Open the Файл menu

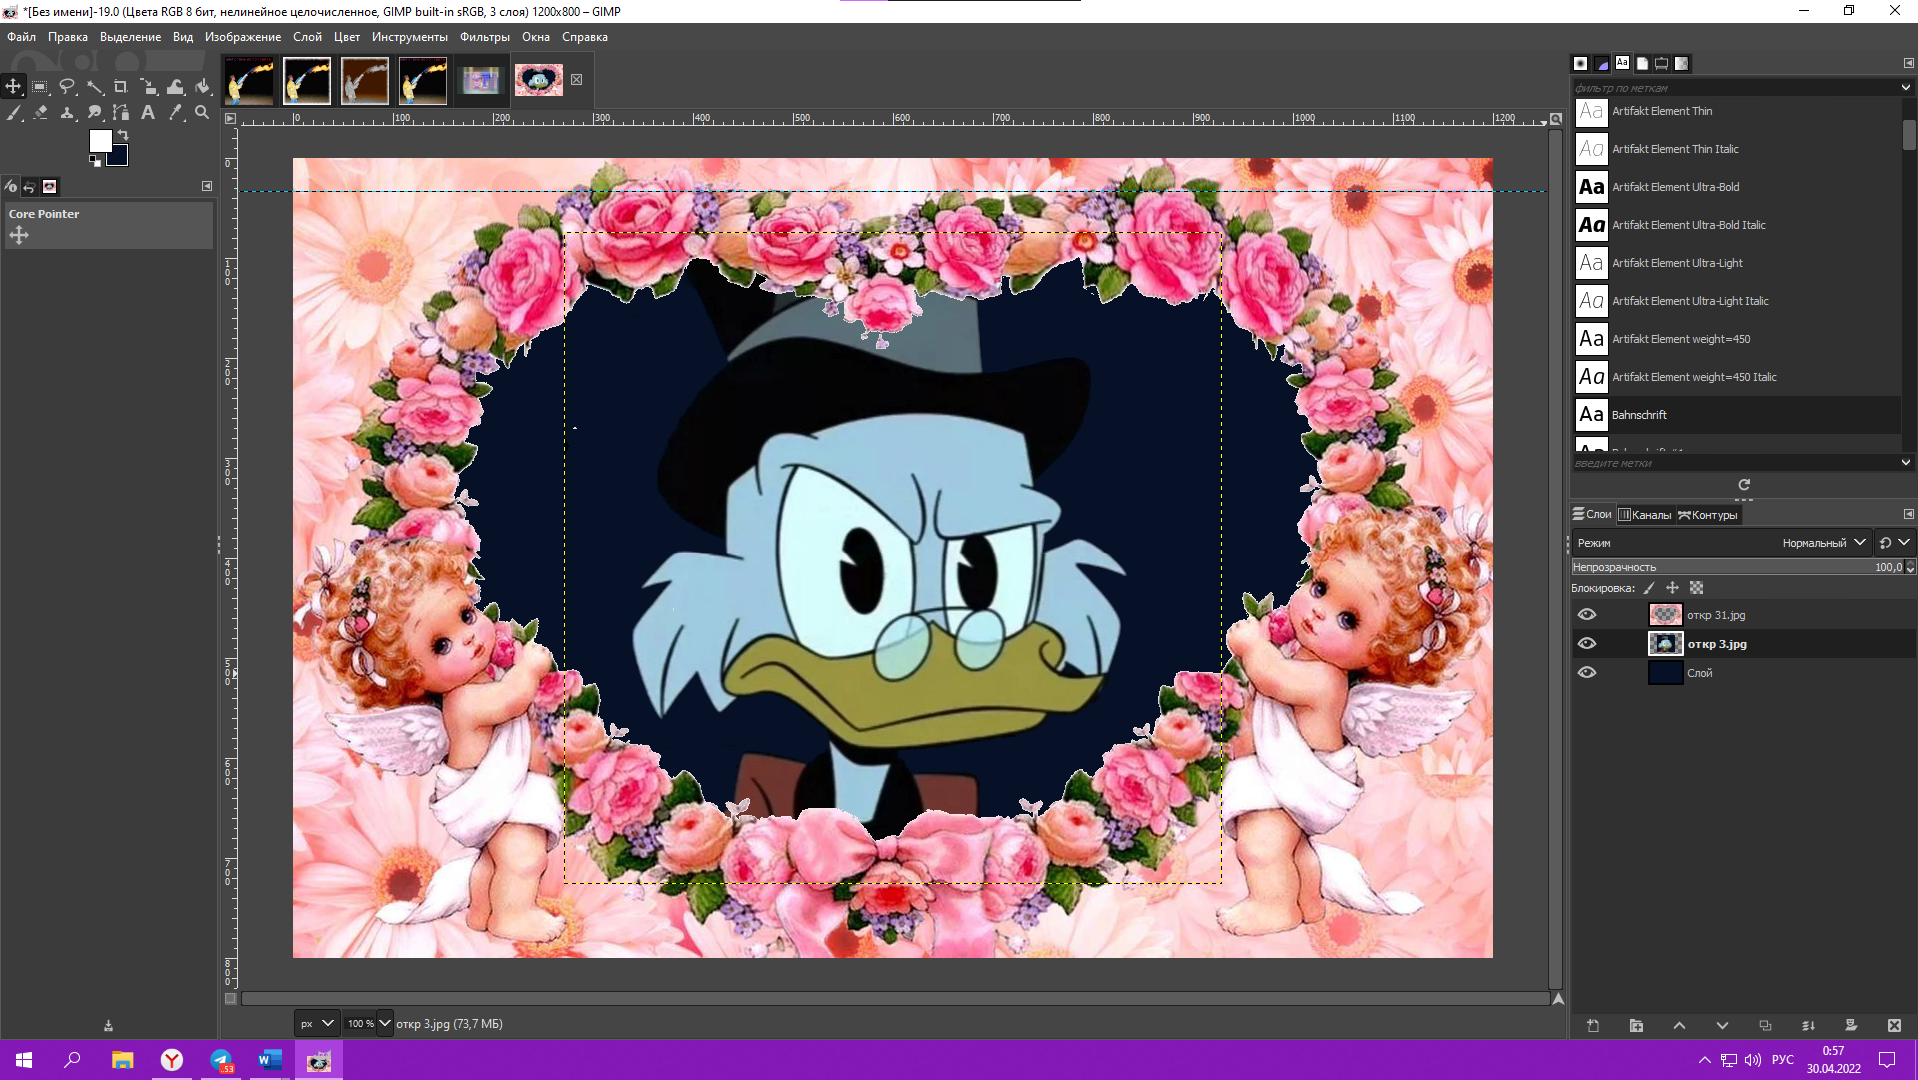21,37
